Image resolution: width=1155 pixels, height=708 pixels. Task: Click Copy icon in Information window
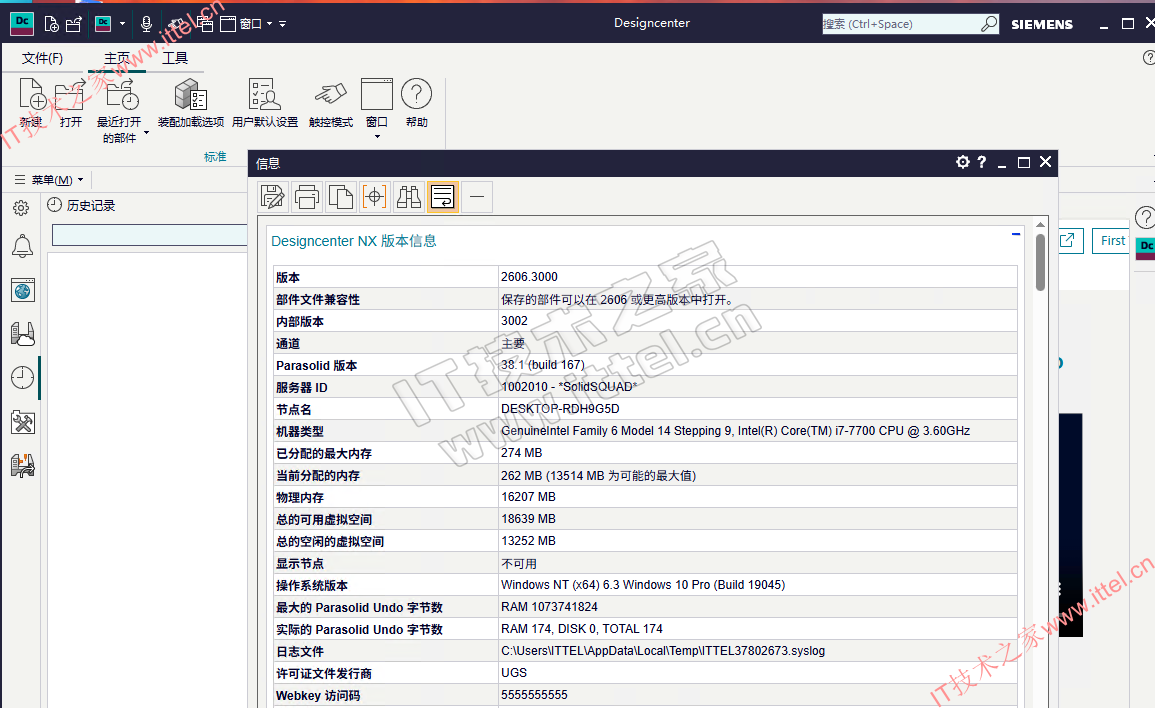(340, 197)
